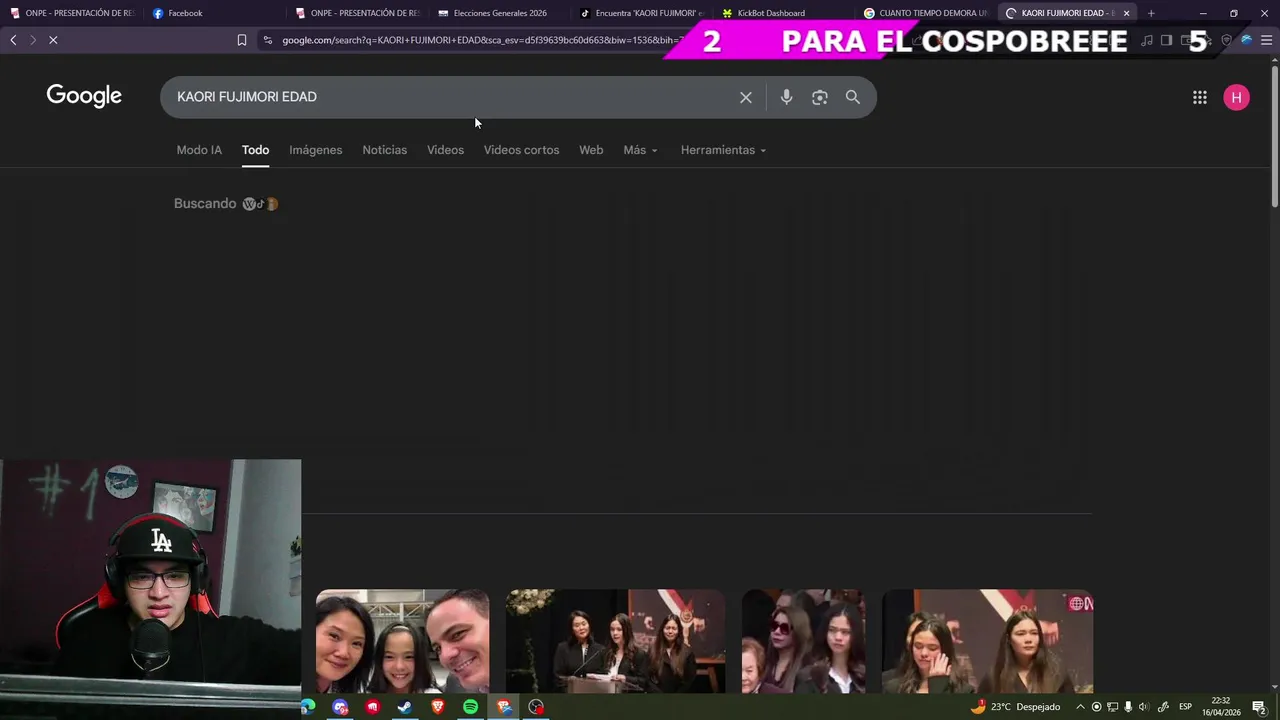
Task: Open the Google apps grid
Action: (1199, 97)
